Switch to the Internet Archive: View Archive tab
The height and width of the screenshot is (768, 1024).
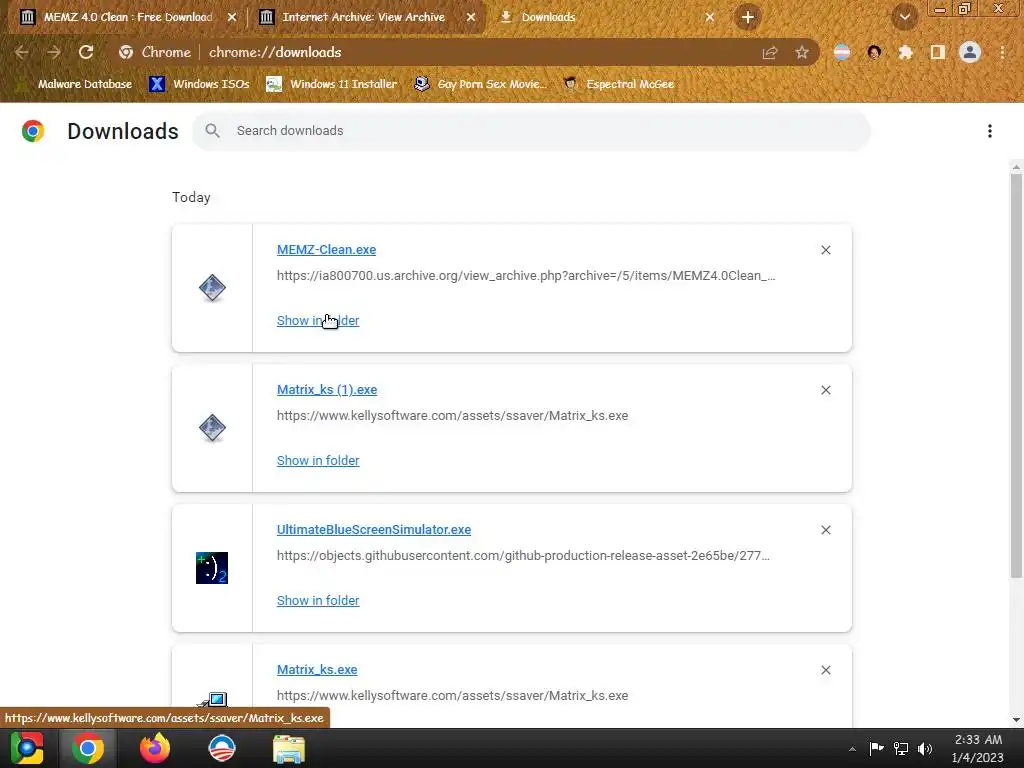[x=362, y=17]
